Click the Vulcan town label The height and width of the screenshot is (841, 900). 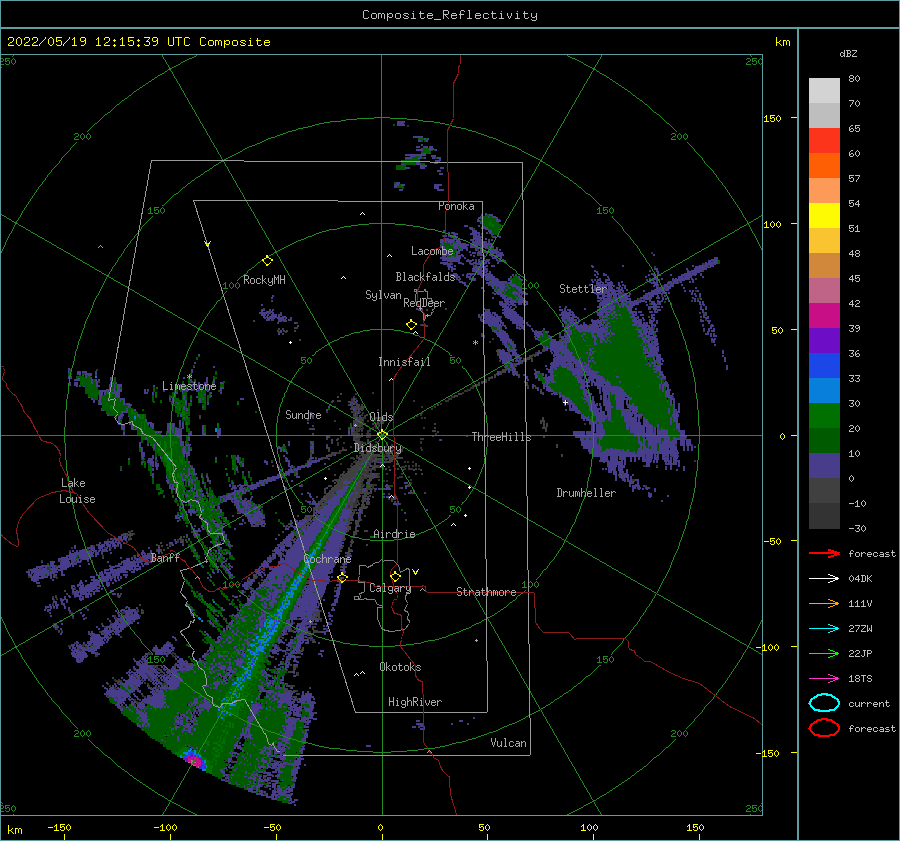(x=508, y=743)
